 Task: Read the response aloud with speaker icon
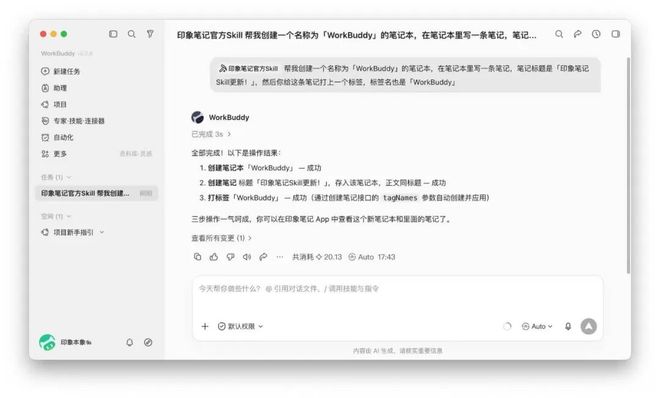247,257
